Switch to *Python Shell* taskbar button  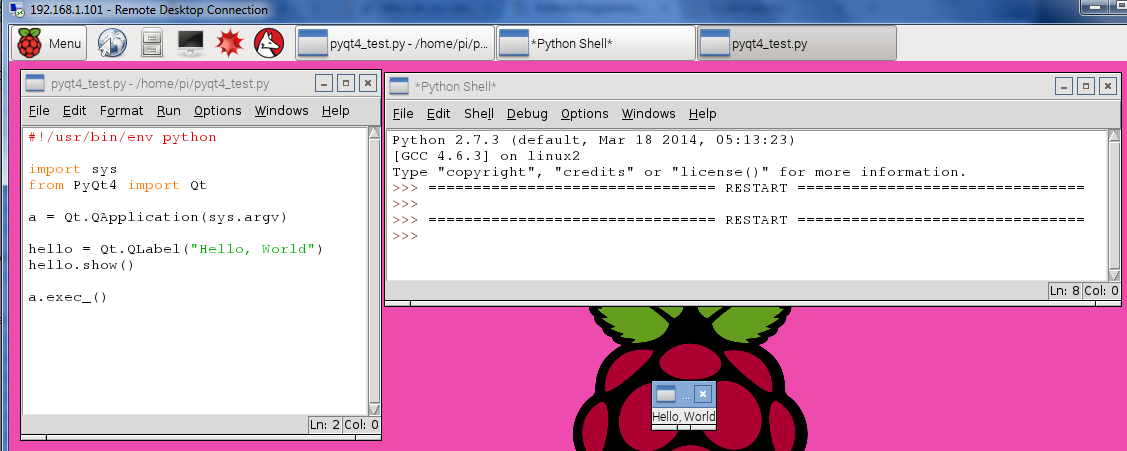click(x=595, y=44)
